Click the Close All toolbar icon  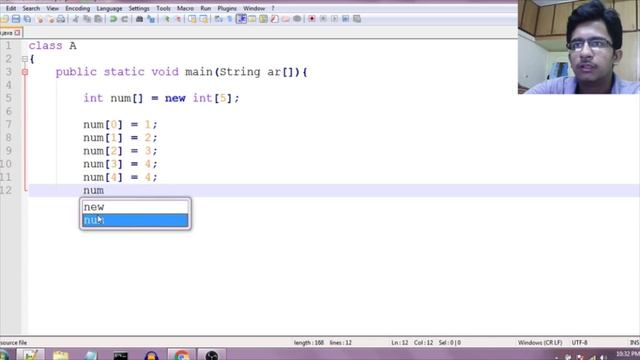click(x=50, y=19)
